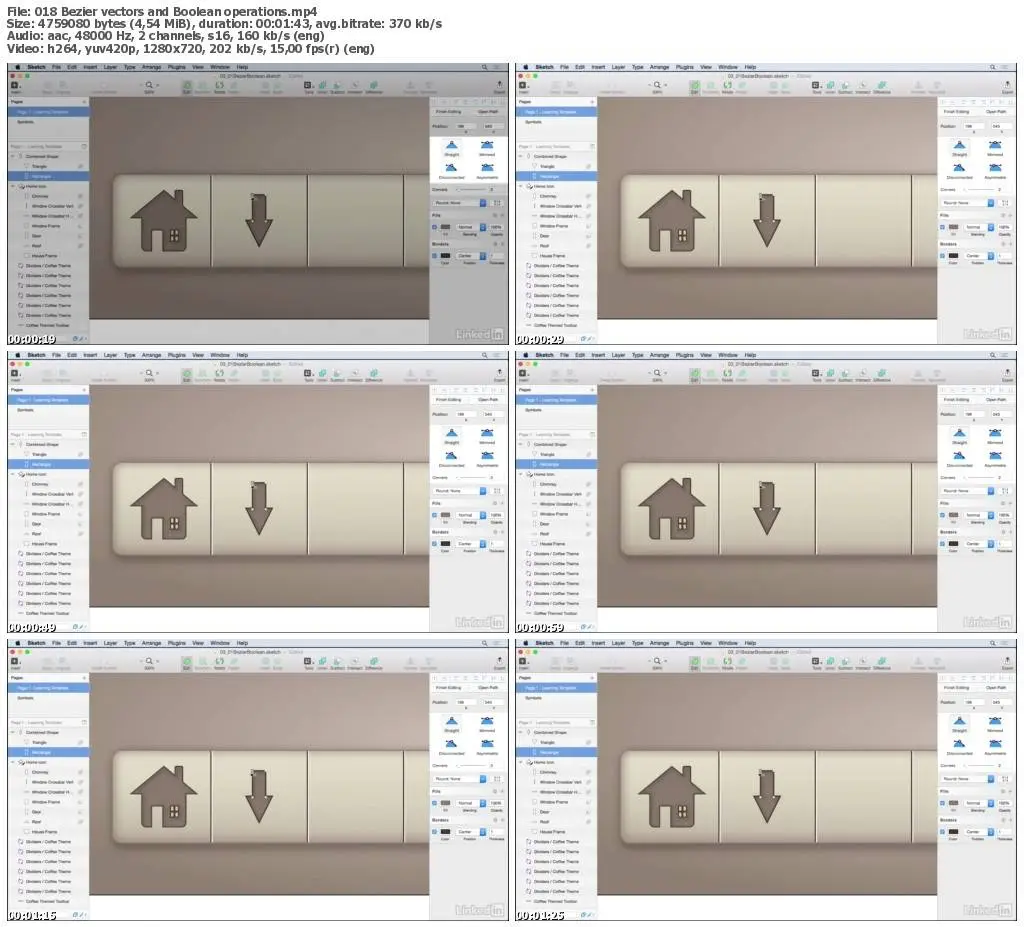The image size is (1024, 927).
Task: Click Difference boolean icon in 00:00:49 frame
Action: (x=374, y=373)
